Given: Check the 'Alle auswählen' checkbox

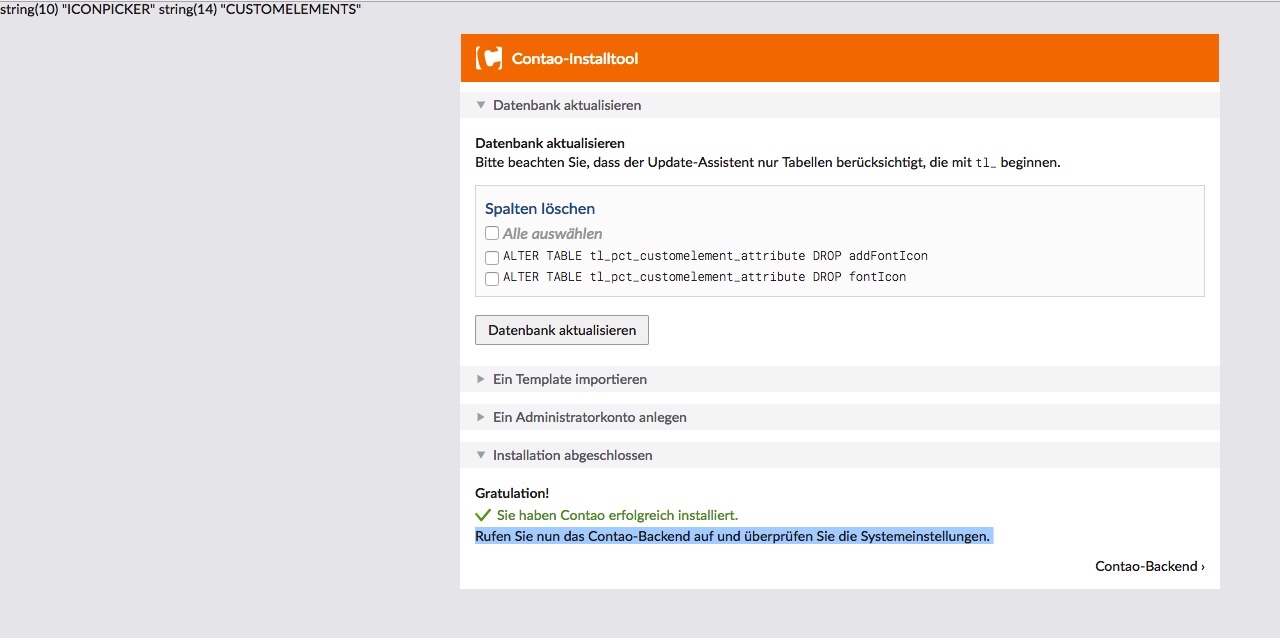Looking at the screenshot, I should click(x=492, y=233).
